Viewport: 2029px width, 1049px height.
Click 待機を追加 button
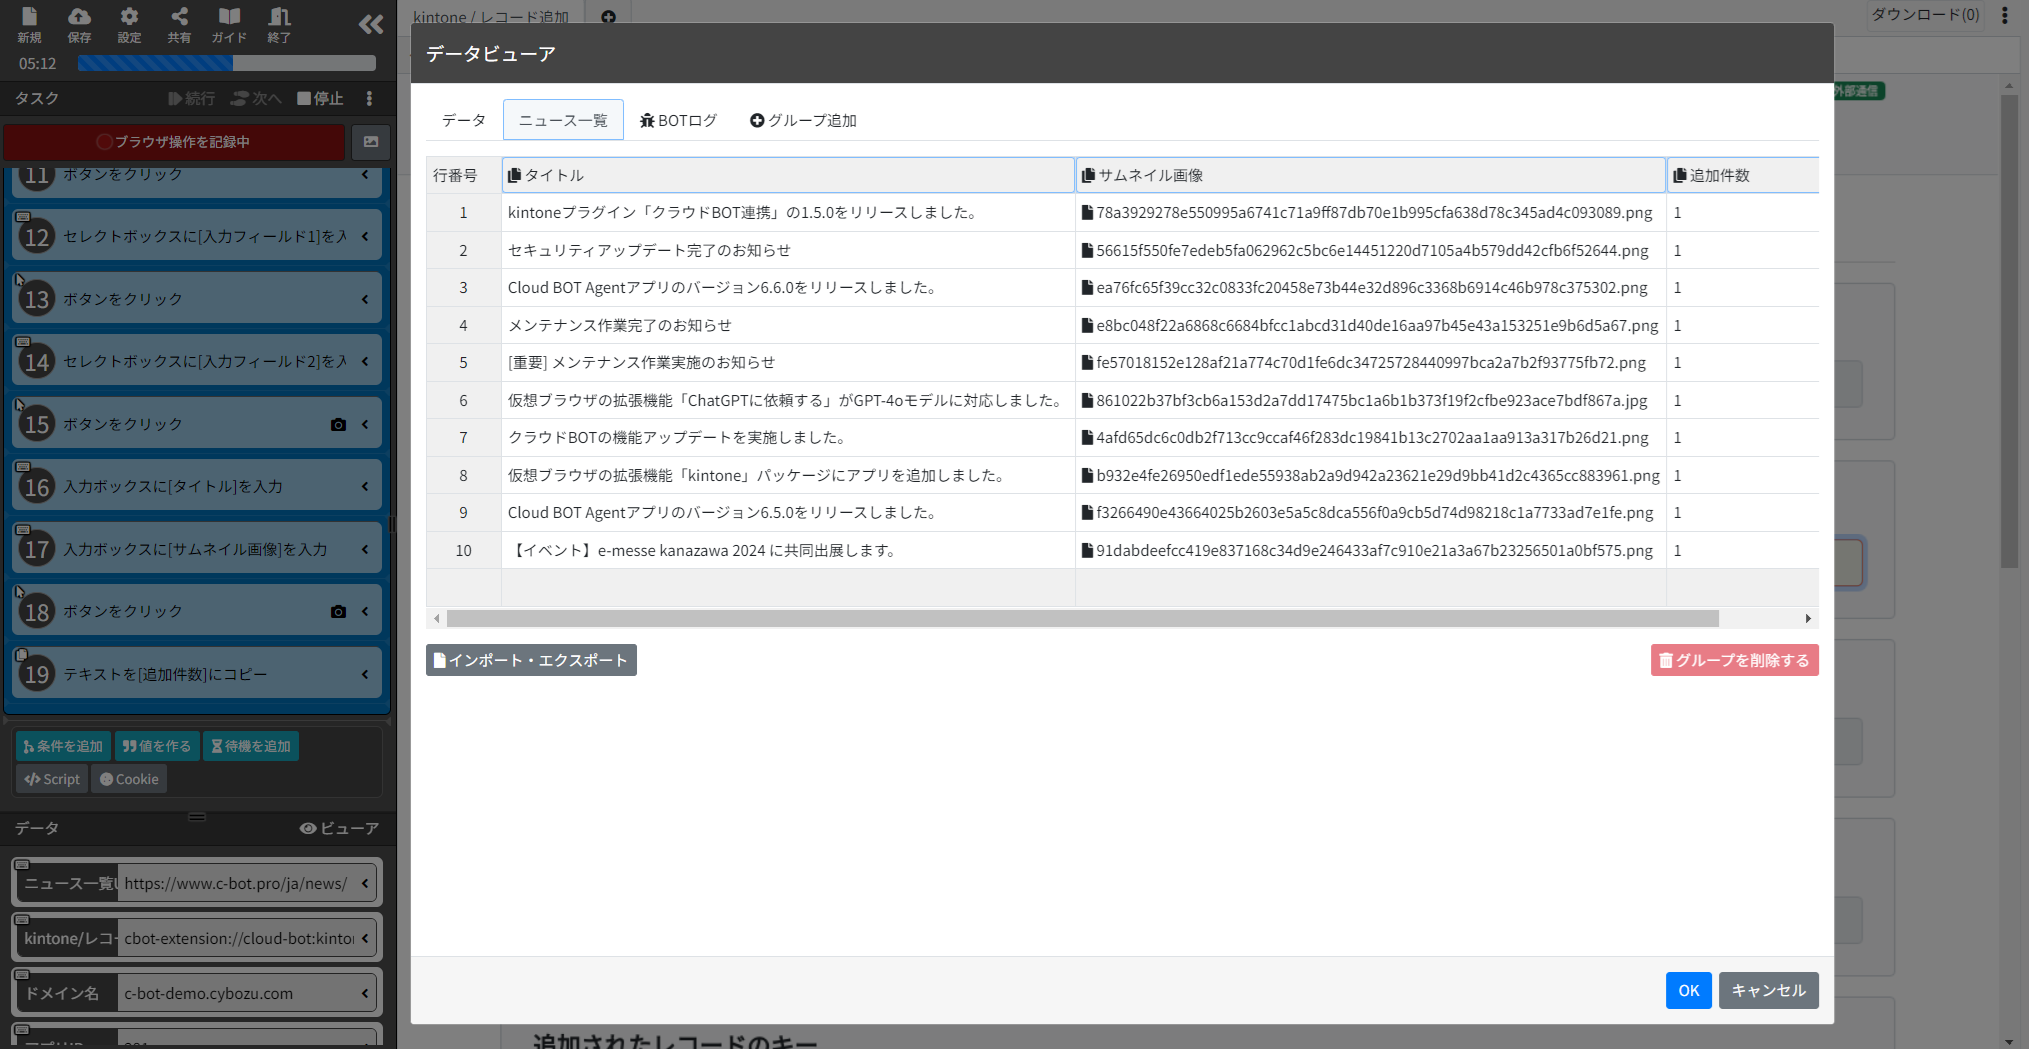tap(251, 746)
